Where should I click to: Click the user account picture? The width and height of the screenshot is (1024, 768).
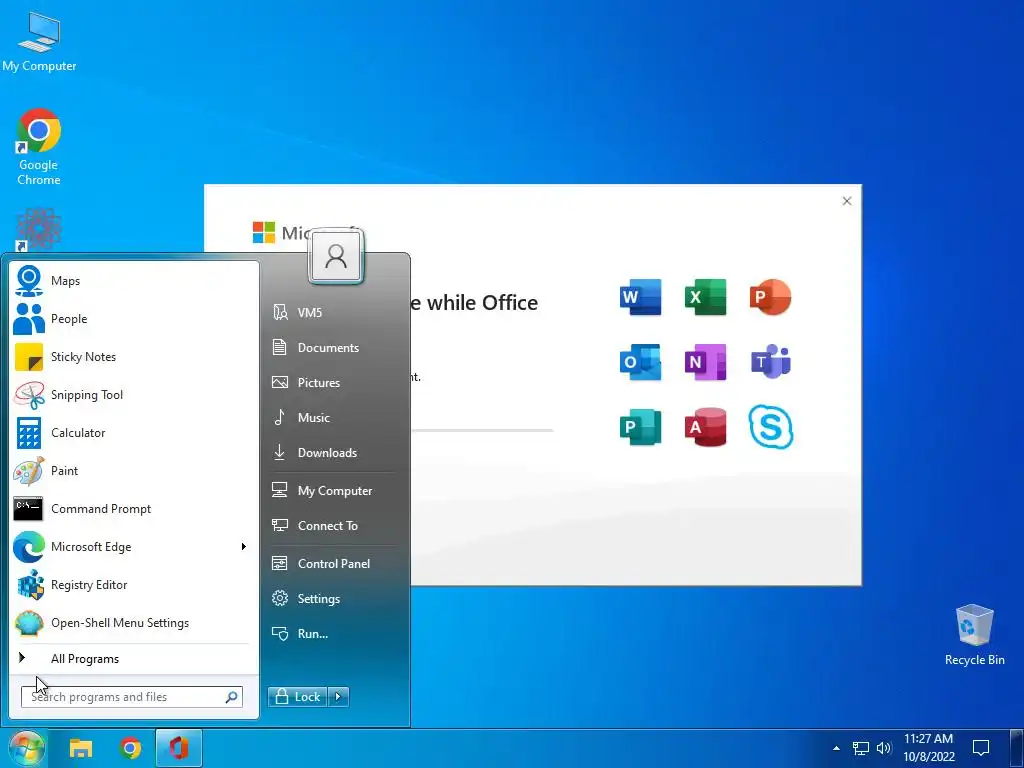pos(336,256)
